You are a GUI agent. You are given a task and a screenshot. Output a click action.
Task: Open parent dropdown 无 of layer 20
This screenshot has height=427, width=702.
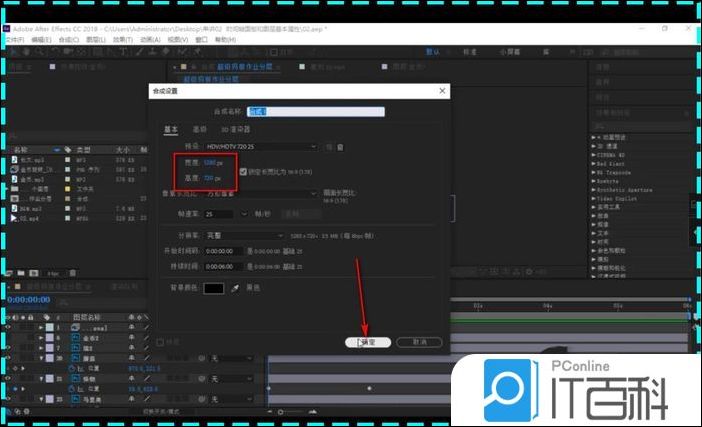[x=232, y=358]
